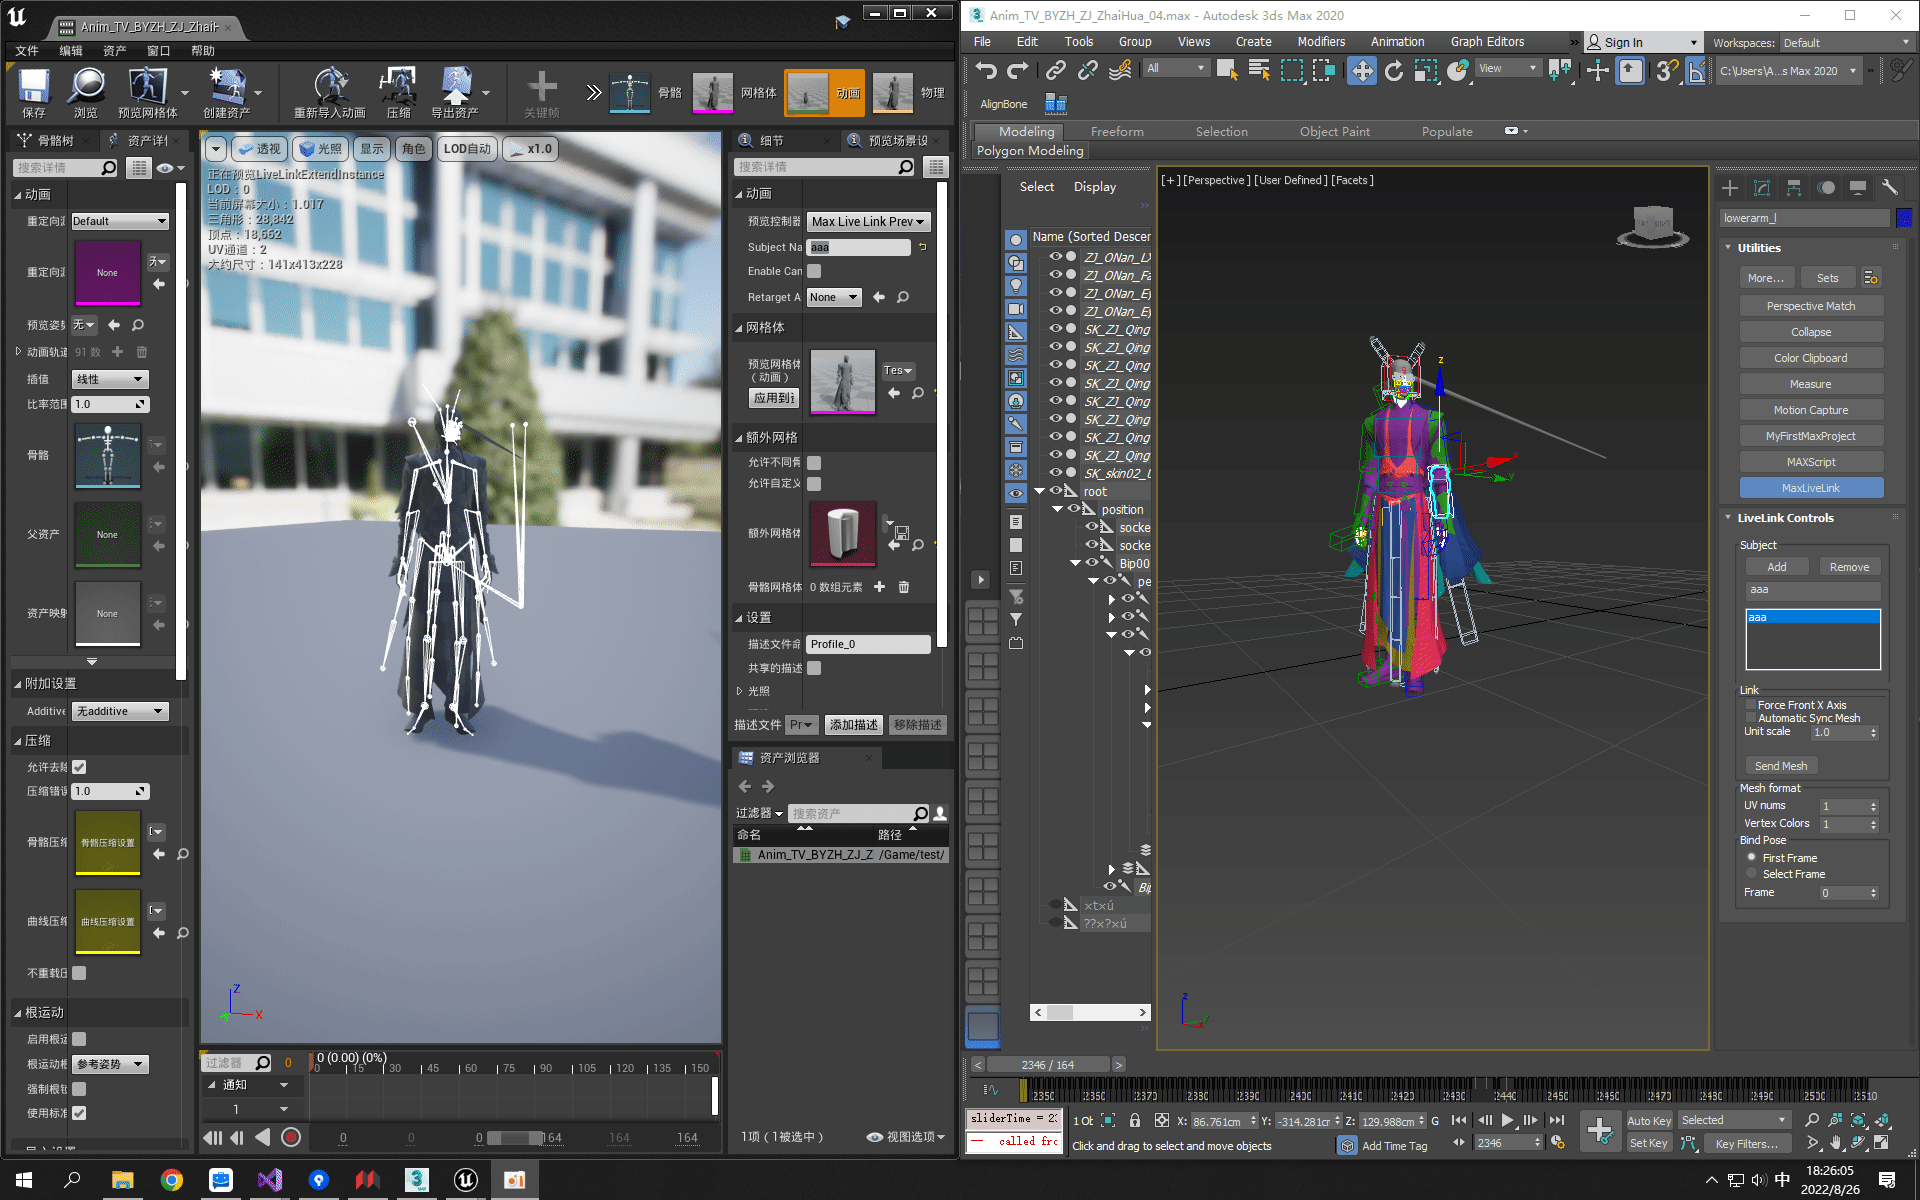
Task: Enable the Force Front X Axis checkbox
Action: 1751,705
